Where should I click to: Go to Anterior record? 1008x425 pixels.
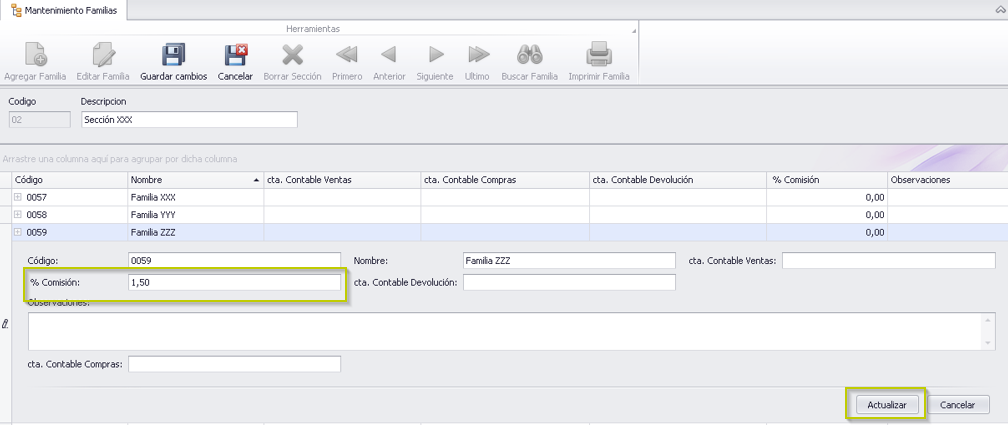pyautogui.click(x=389, y=55)
